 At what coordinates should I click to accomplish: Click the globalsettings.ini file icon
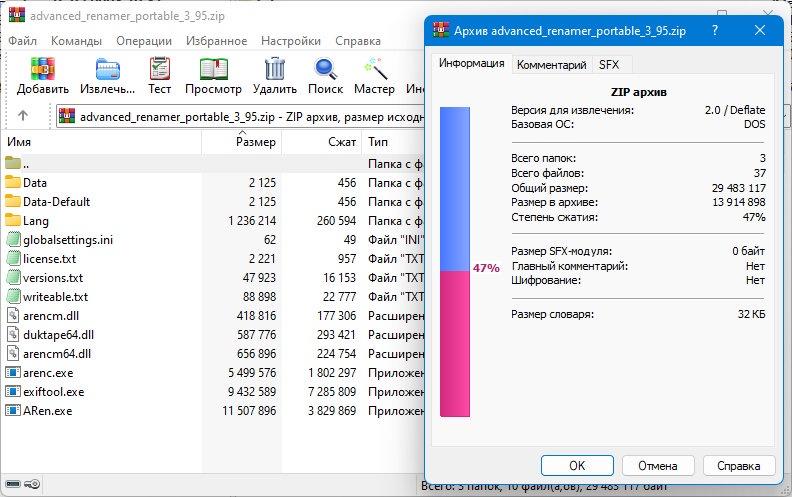[x=13, y=239]
